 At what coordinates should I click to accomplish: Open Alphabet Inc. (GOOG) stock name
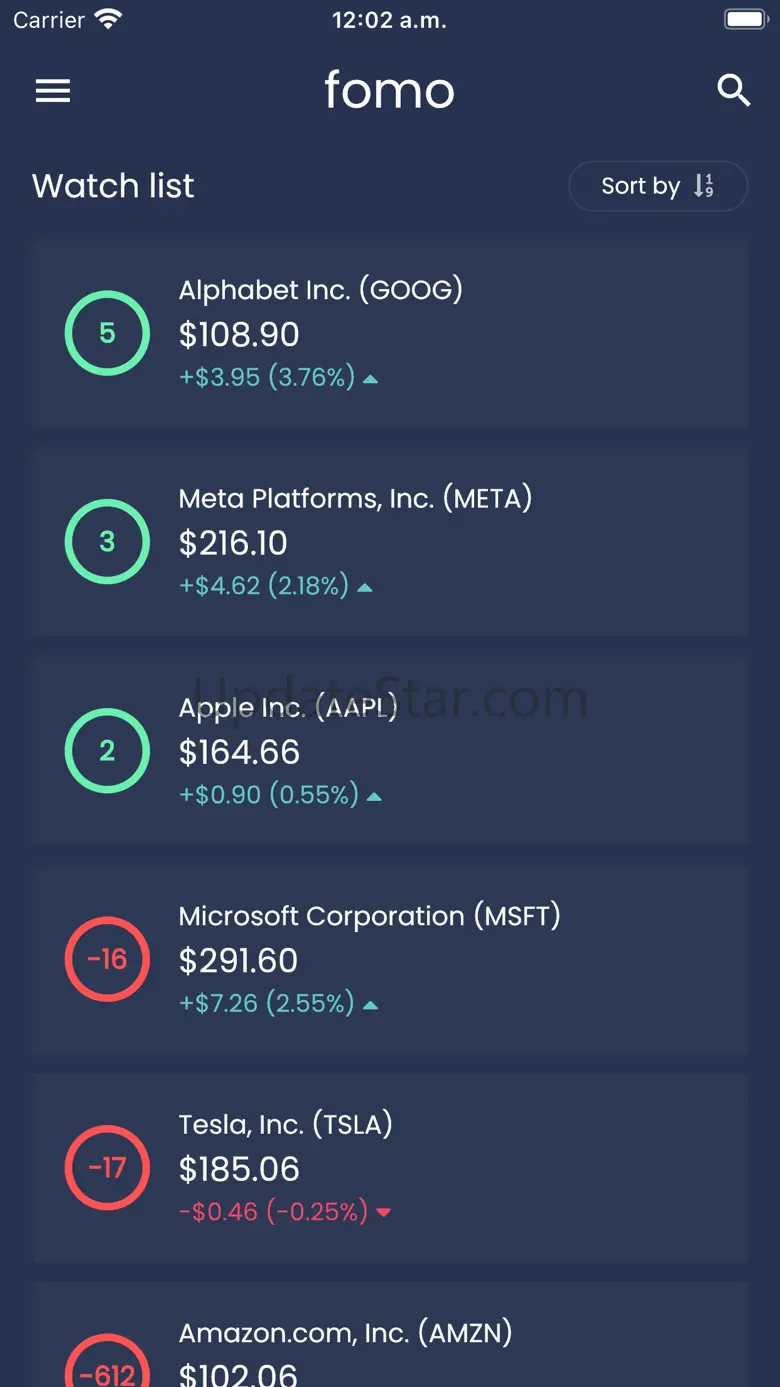[320, 290]
